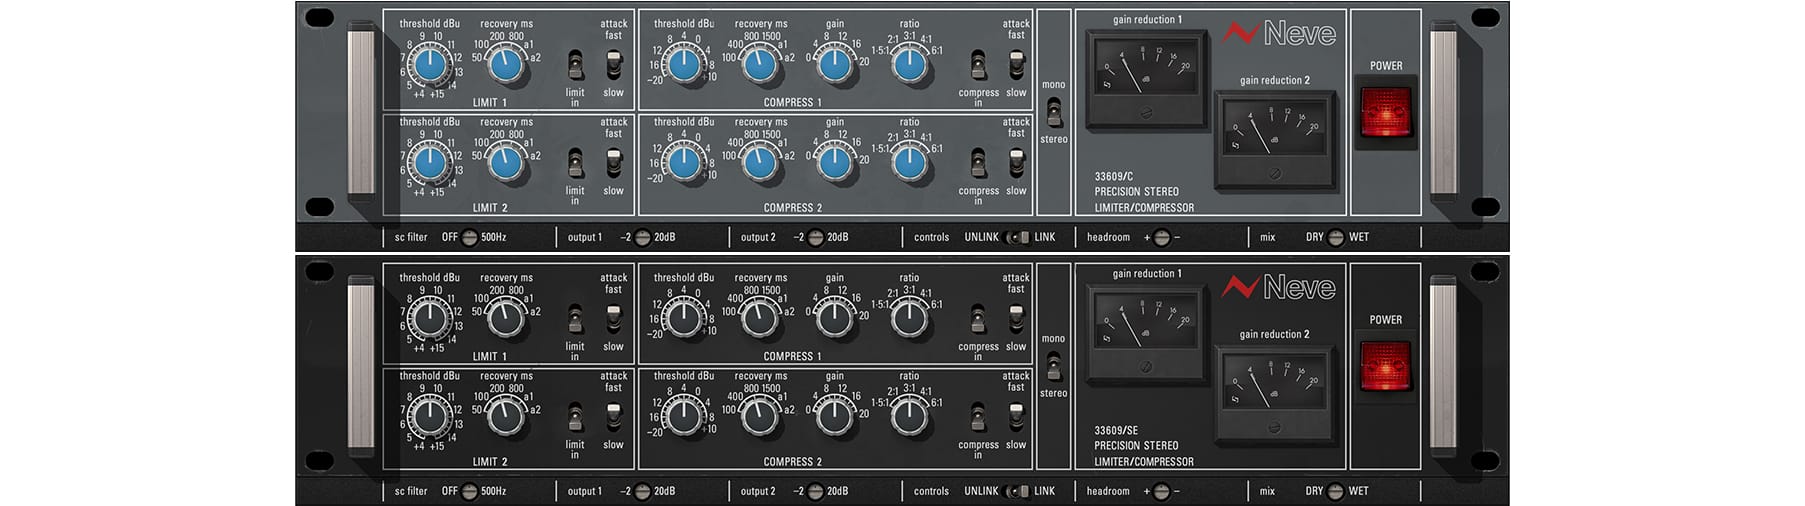Adjust the sc filter knob on 33609/SE
Screen dimensions: 1805x506
tap(469, 492)
